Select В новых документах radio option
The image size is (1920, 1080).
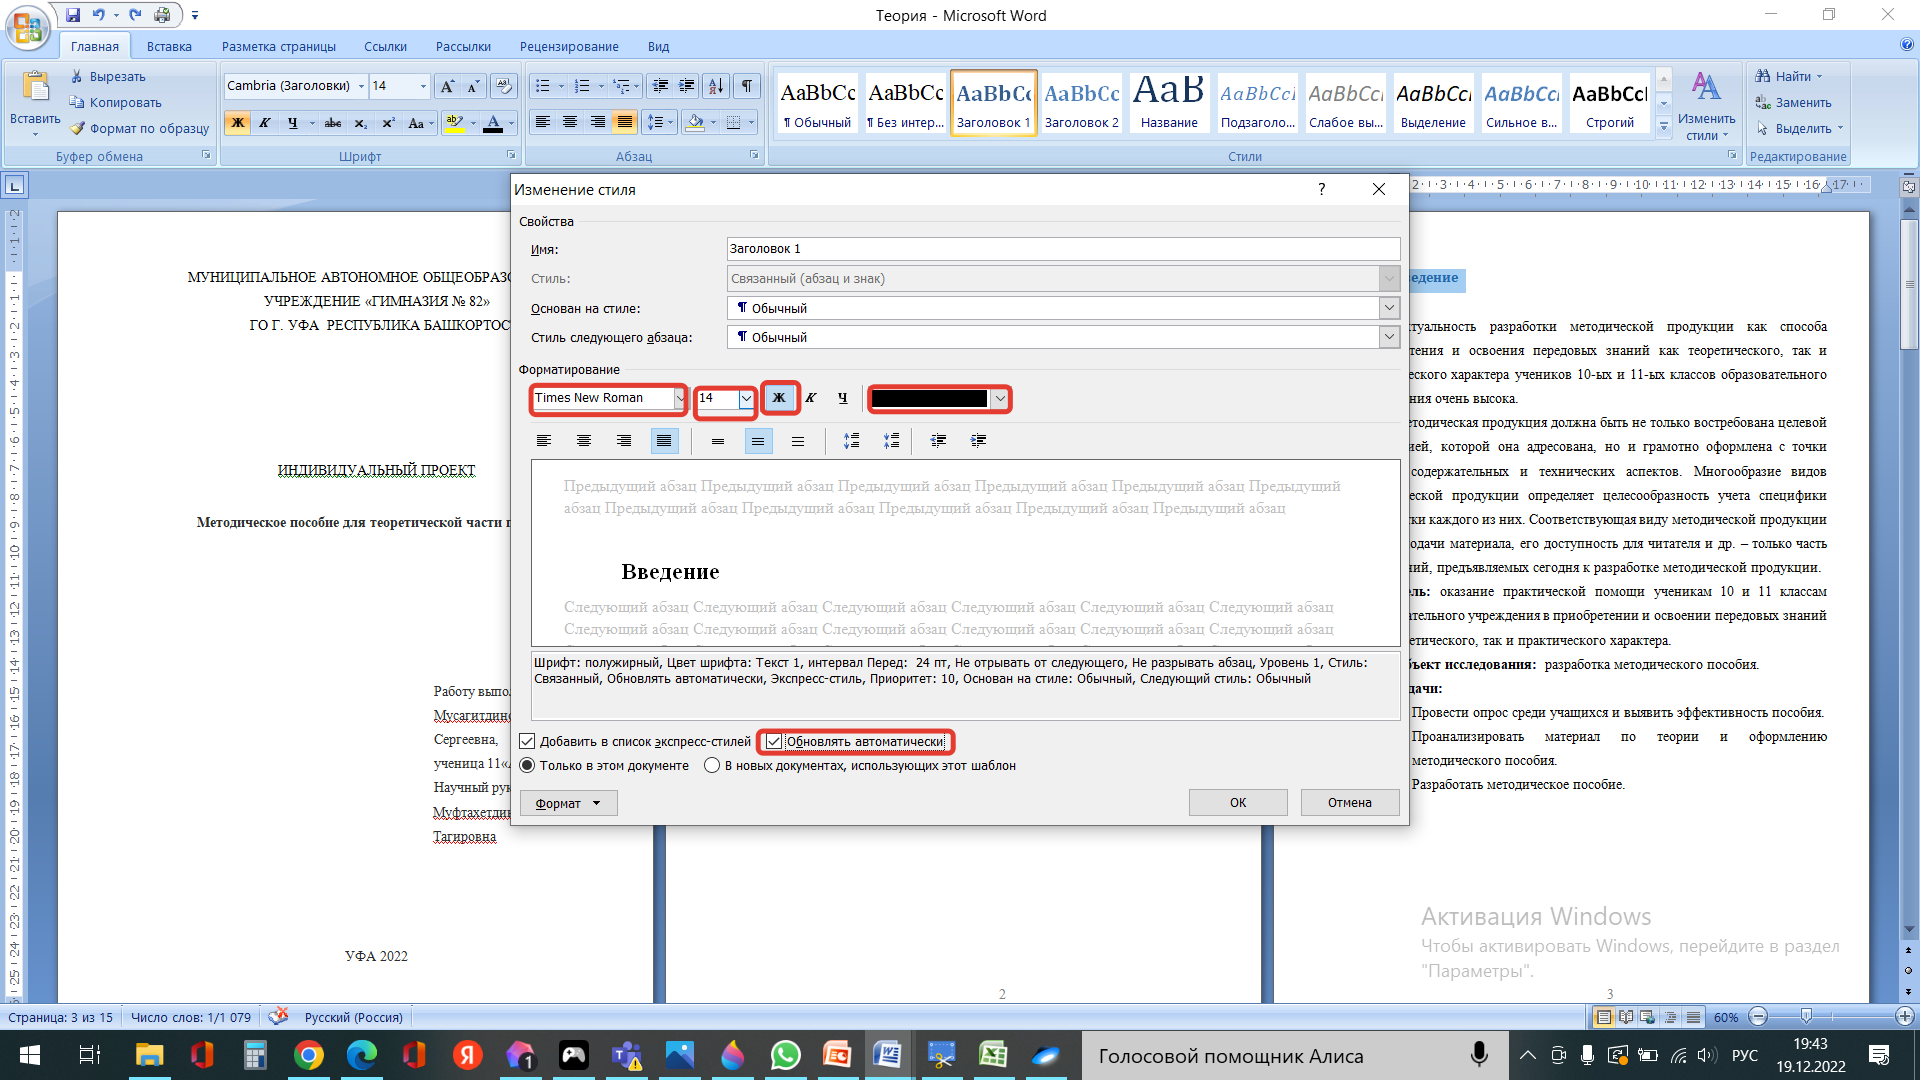coord(712,766)
